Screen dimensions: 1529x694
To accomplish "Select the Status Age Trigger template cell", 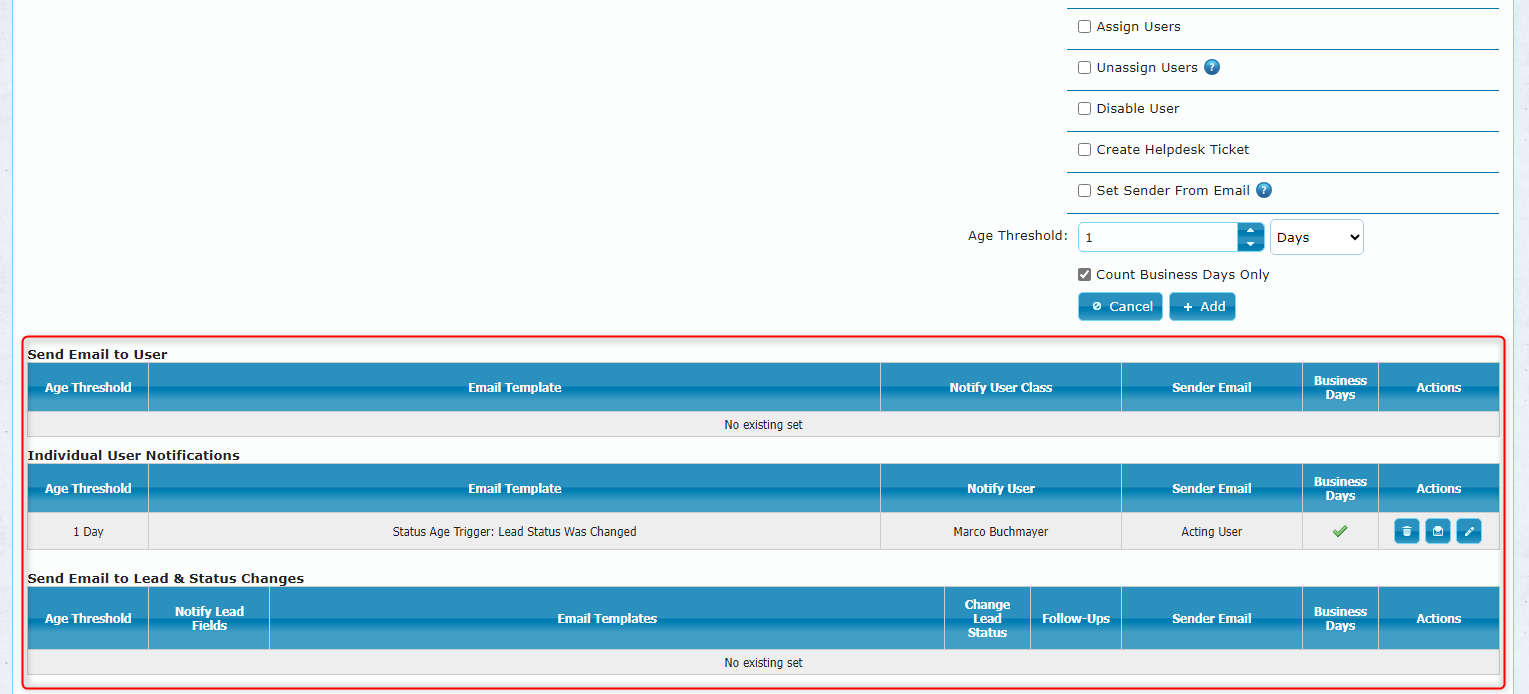I will tap(514, 532).
